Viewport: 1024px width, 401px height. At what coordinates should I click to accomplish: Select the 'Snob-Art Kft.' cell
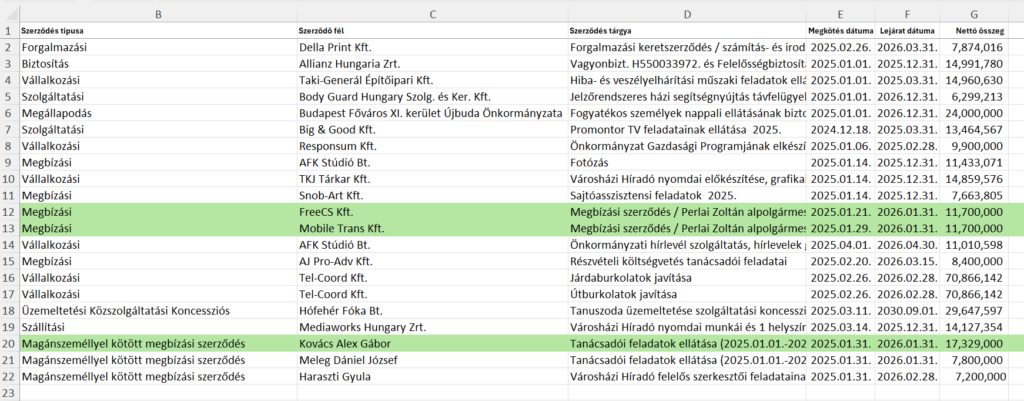(x=432, y=195)
